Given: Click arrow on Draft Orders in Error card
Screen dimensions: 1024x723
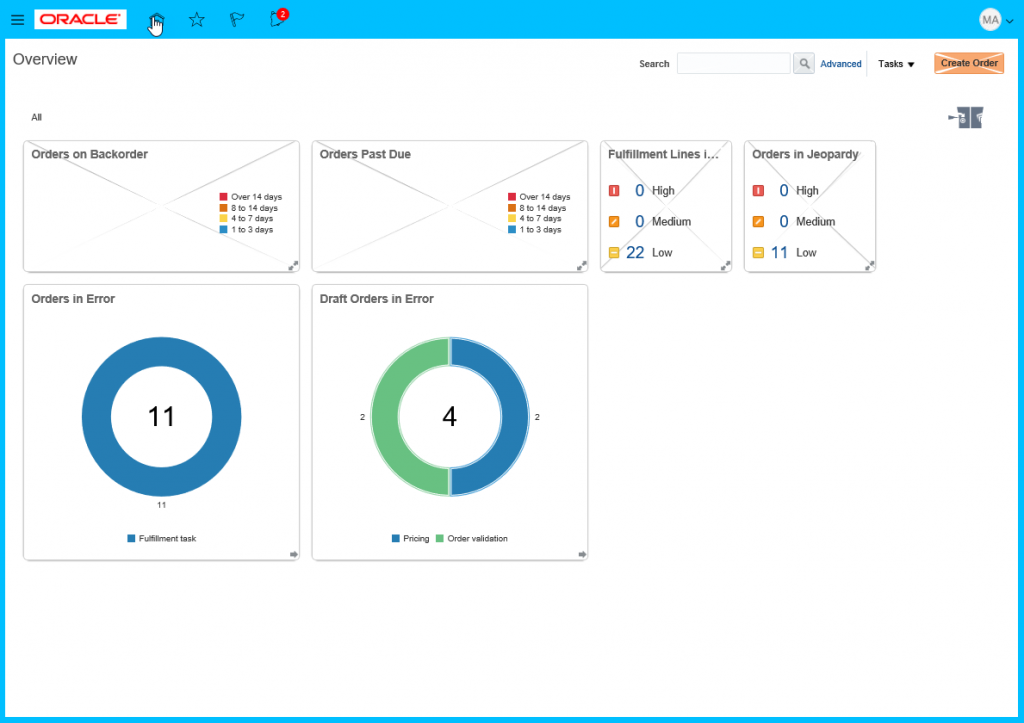Looking at the screenshot, I should (582, 554).
